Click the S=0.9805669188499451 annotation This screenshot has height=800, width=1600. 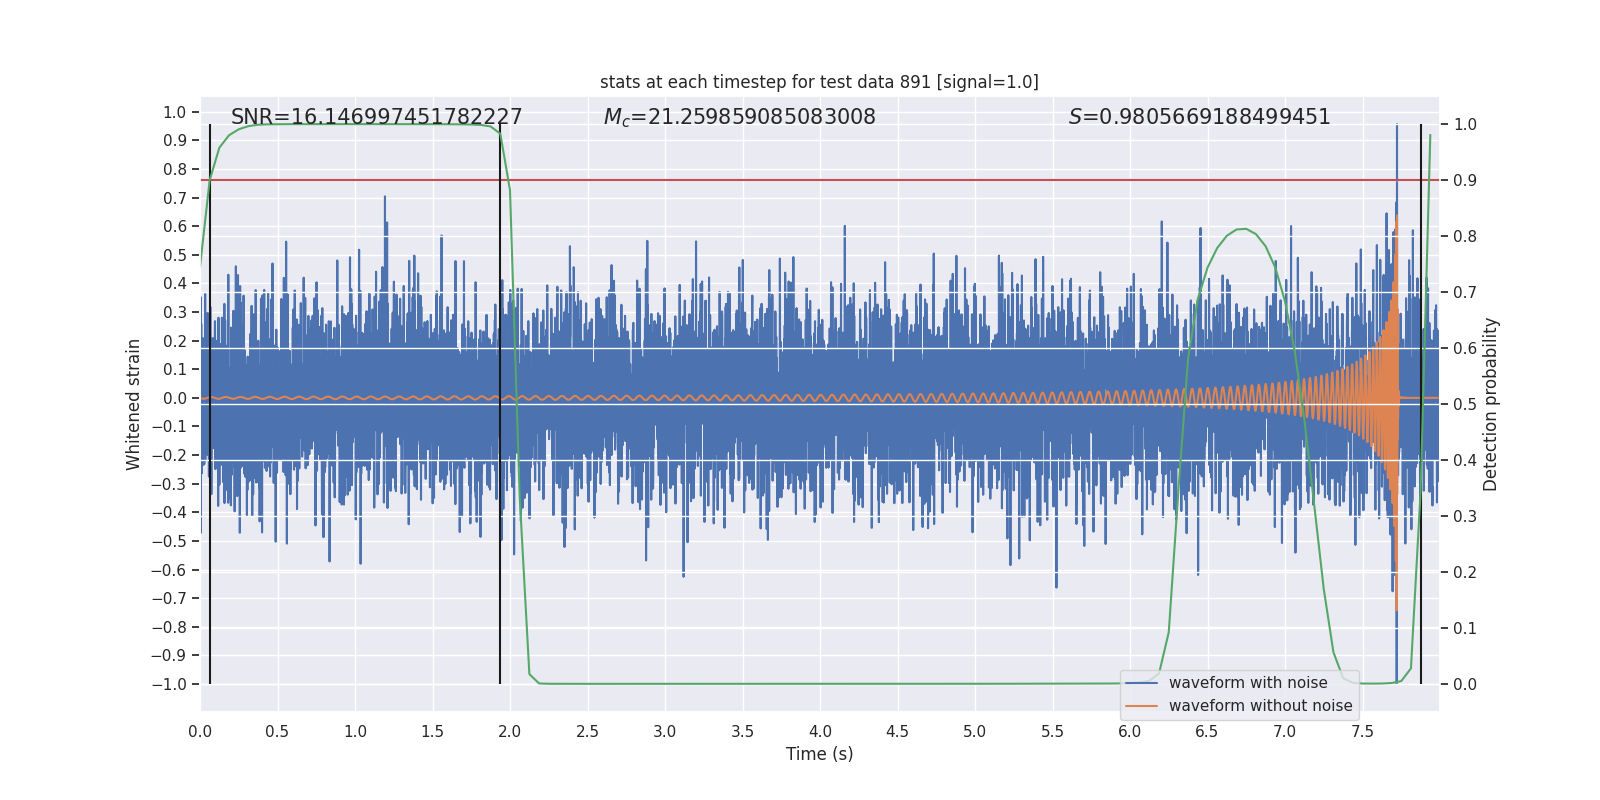coord(1199,117)
